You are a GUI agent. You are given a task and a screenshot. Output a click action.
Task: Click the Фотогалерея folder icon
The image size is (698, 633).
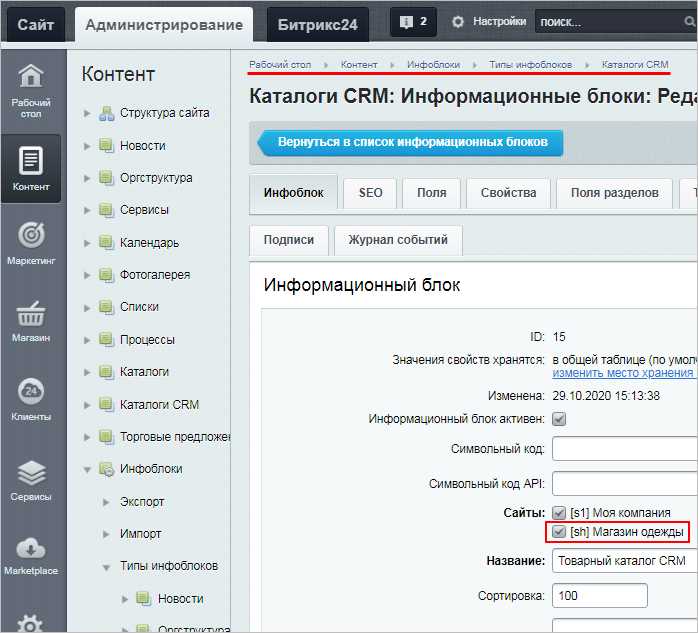click(x=106, y=275)
